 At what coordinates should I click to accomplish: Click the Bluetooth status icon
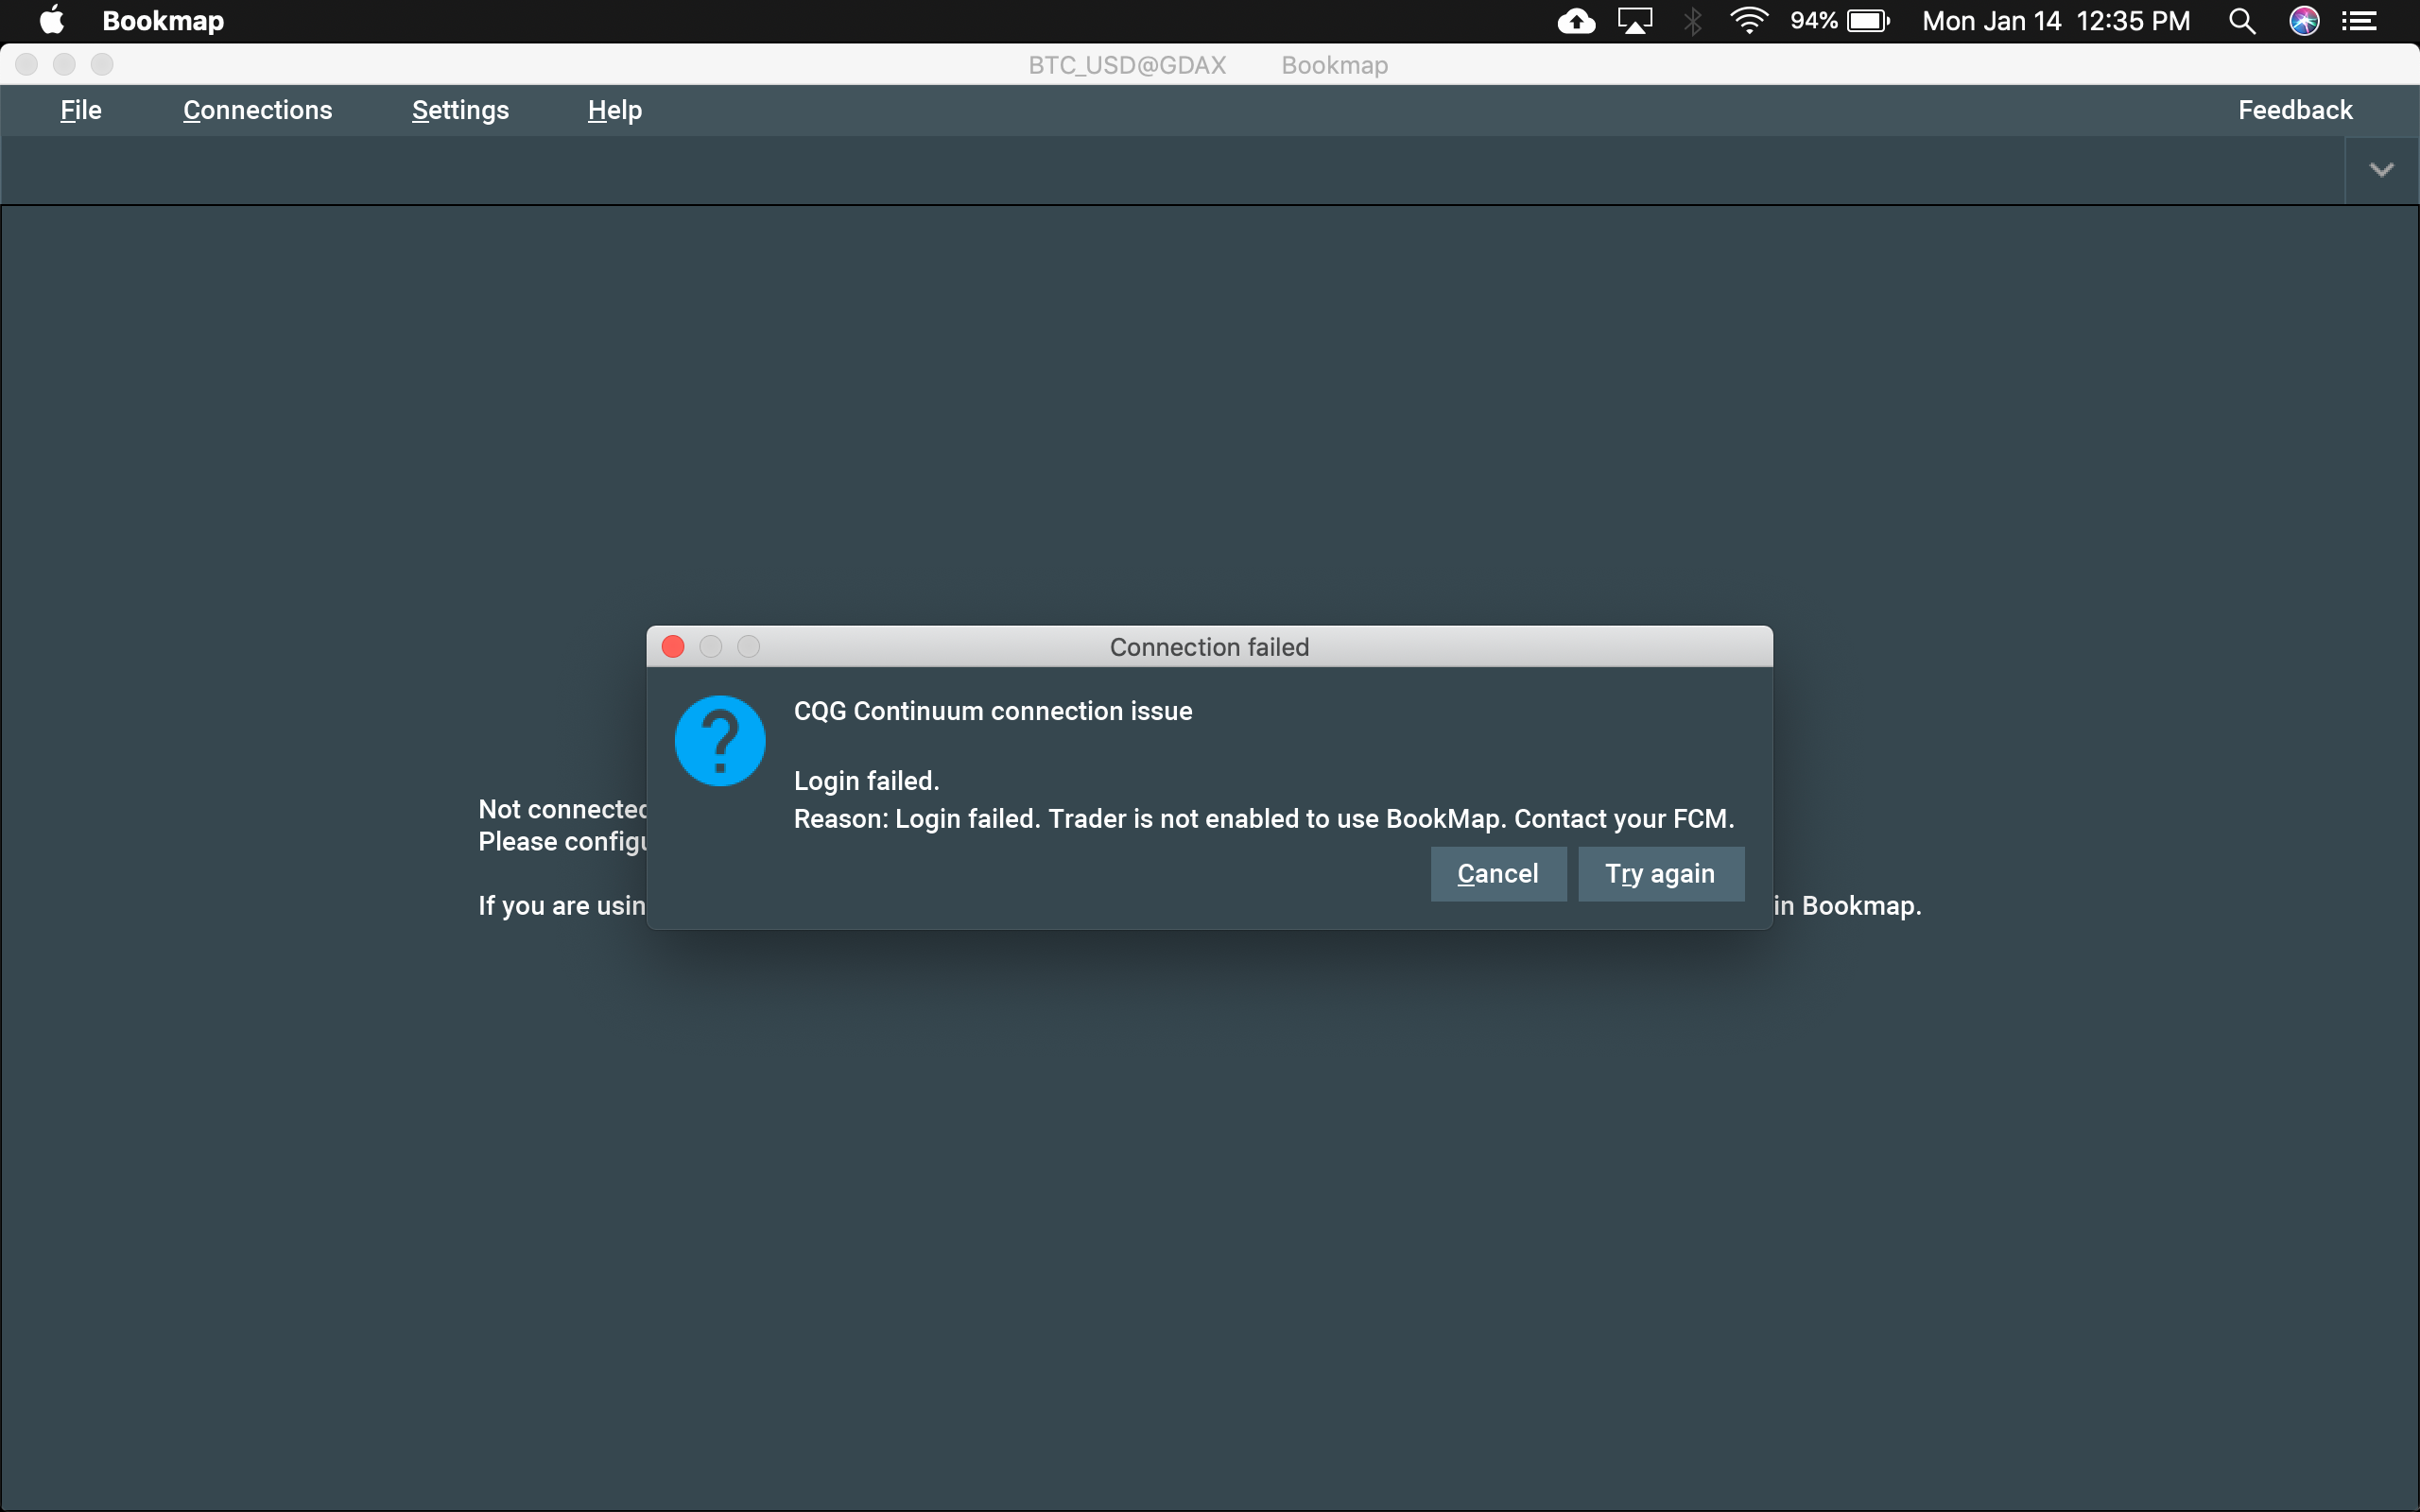point(1693,21)
